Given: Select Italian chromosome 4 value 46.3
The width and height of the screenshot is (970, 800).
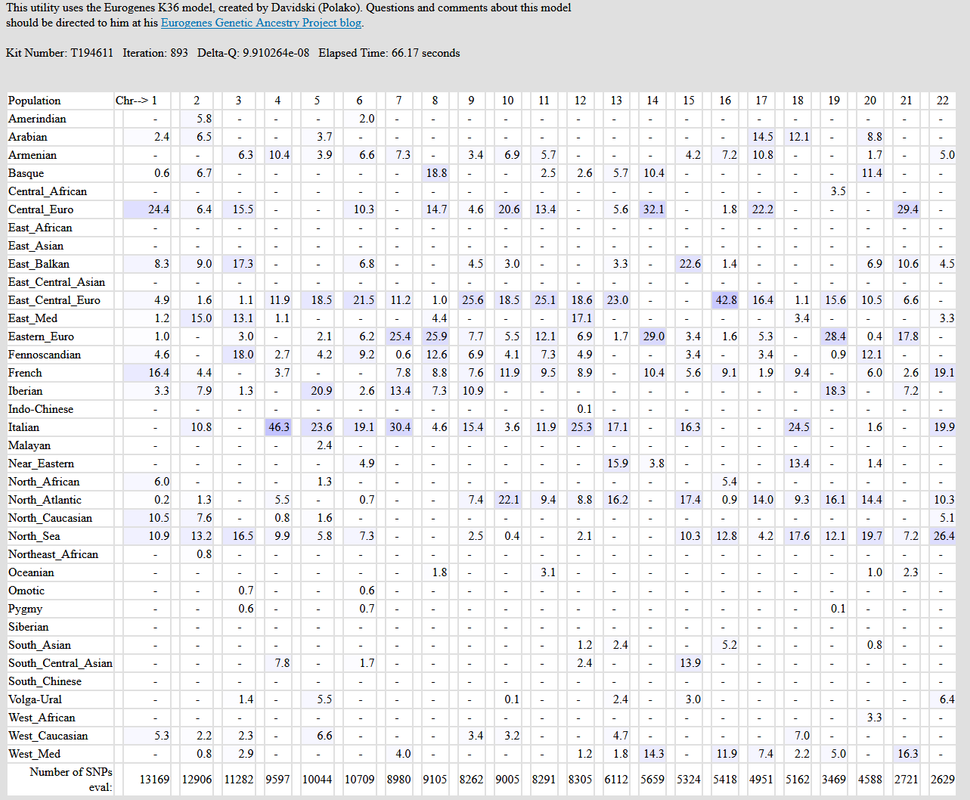Looking at the screenshot, I should click(279, 428).
